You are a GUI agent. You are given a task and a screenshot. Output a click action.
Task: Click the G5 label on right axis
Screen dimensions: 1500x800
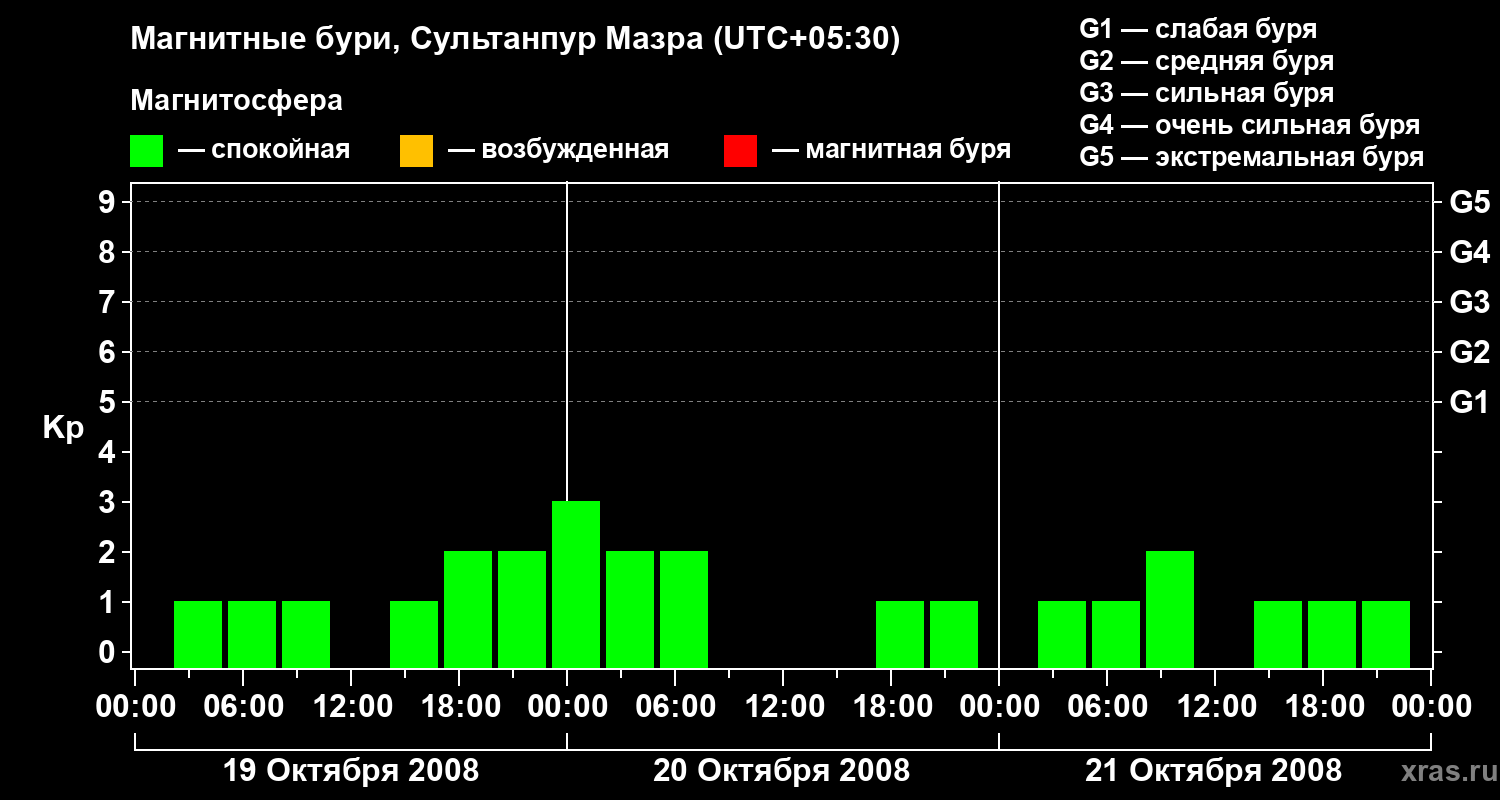point(1469,203)
